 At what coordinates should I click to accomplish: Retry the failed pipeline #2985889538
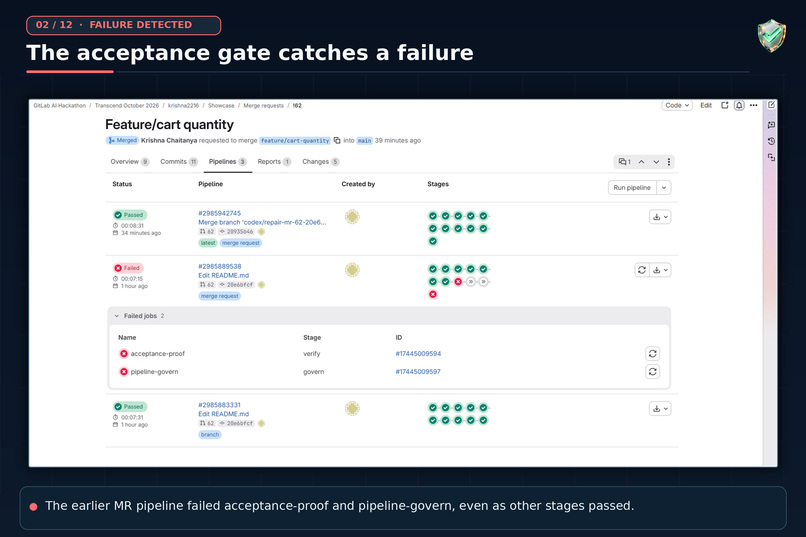tap(642, 270)
